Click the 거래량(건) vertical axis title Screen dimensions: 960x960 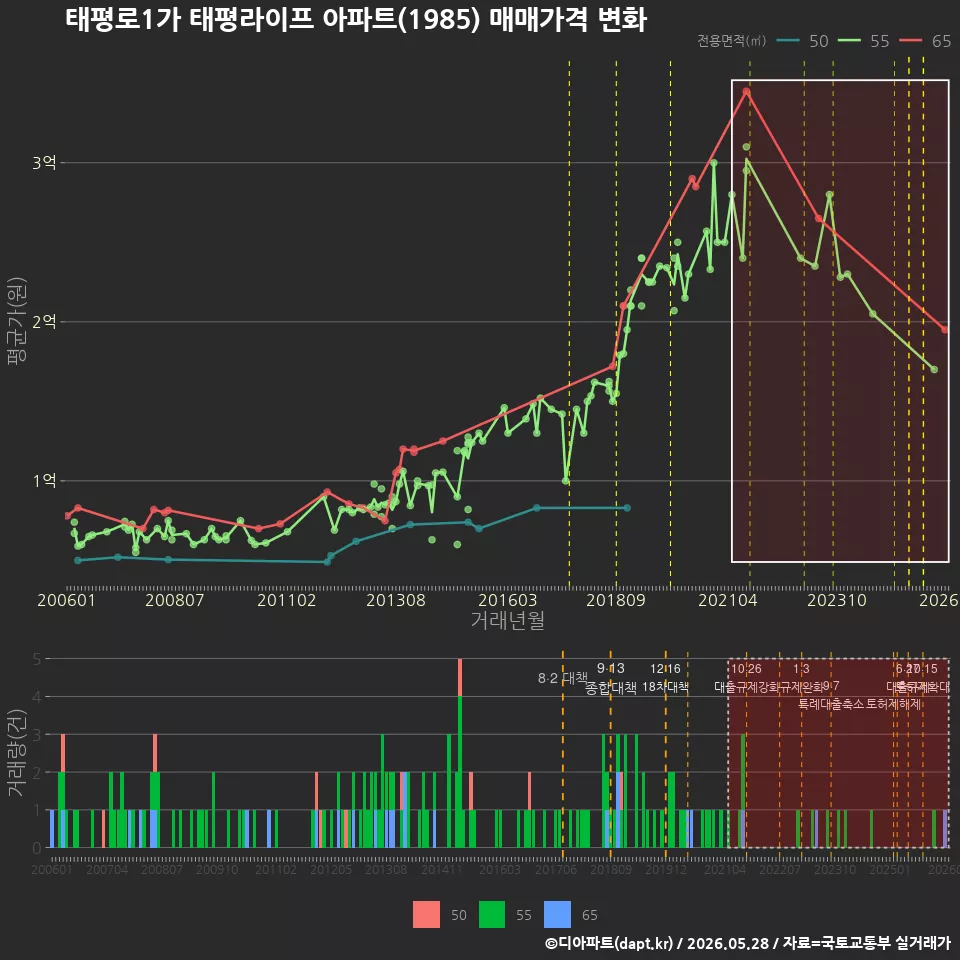click(15, 753)
